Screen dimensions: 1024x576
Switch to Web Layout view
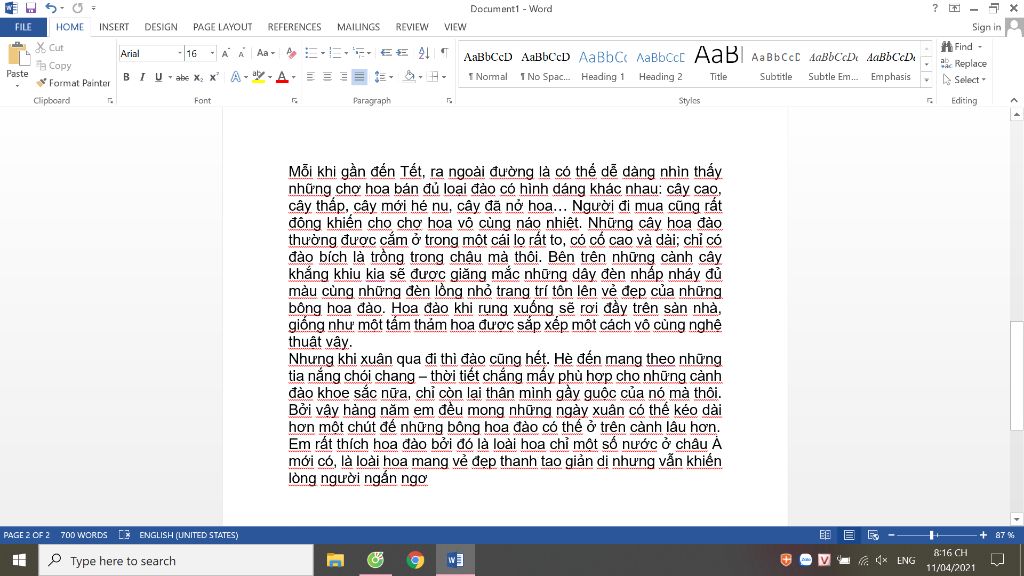point(872,535)
